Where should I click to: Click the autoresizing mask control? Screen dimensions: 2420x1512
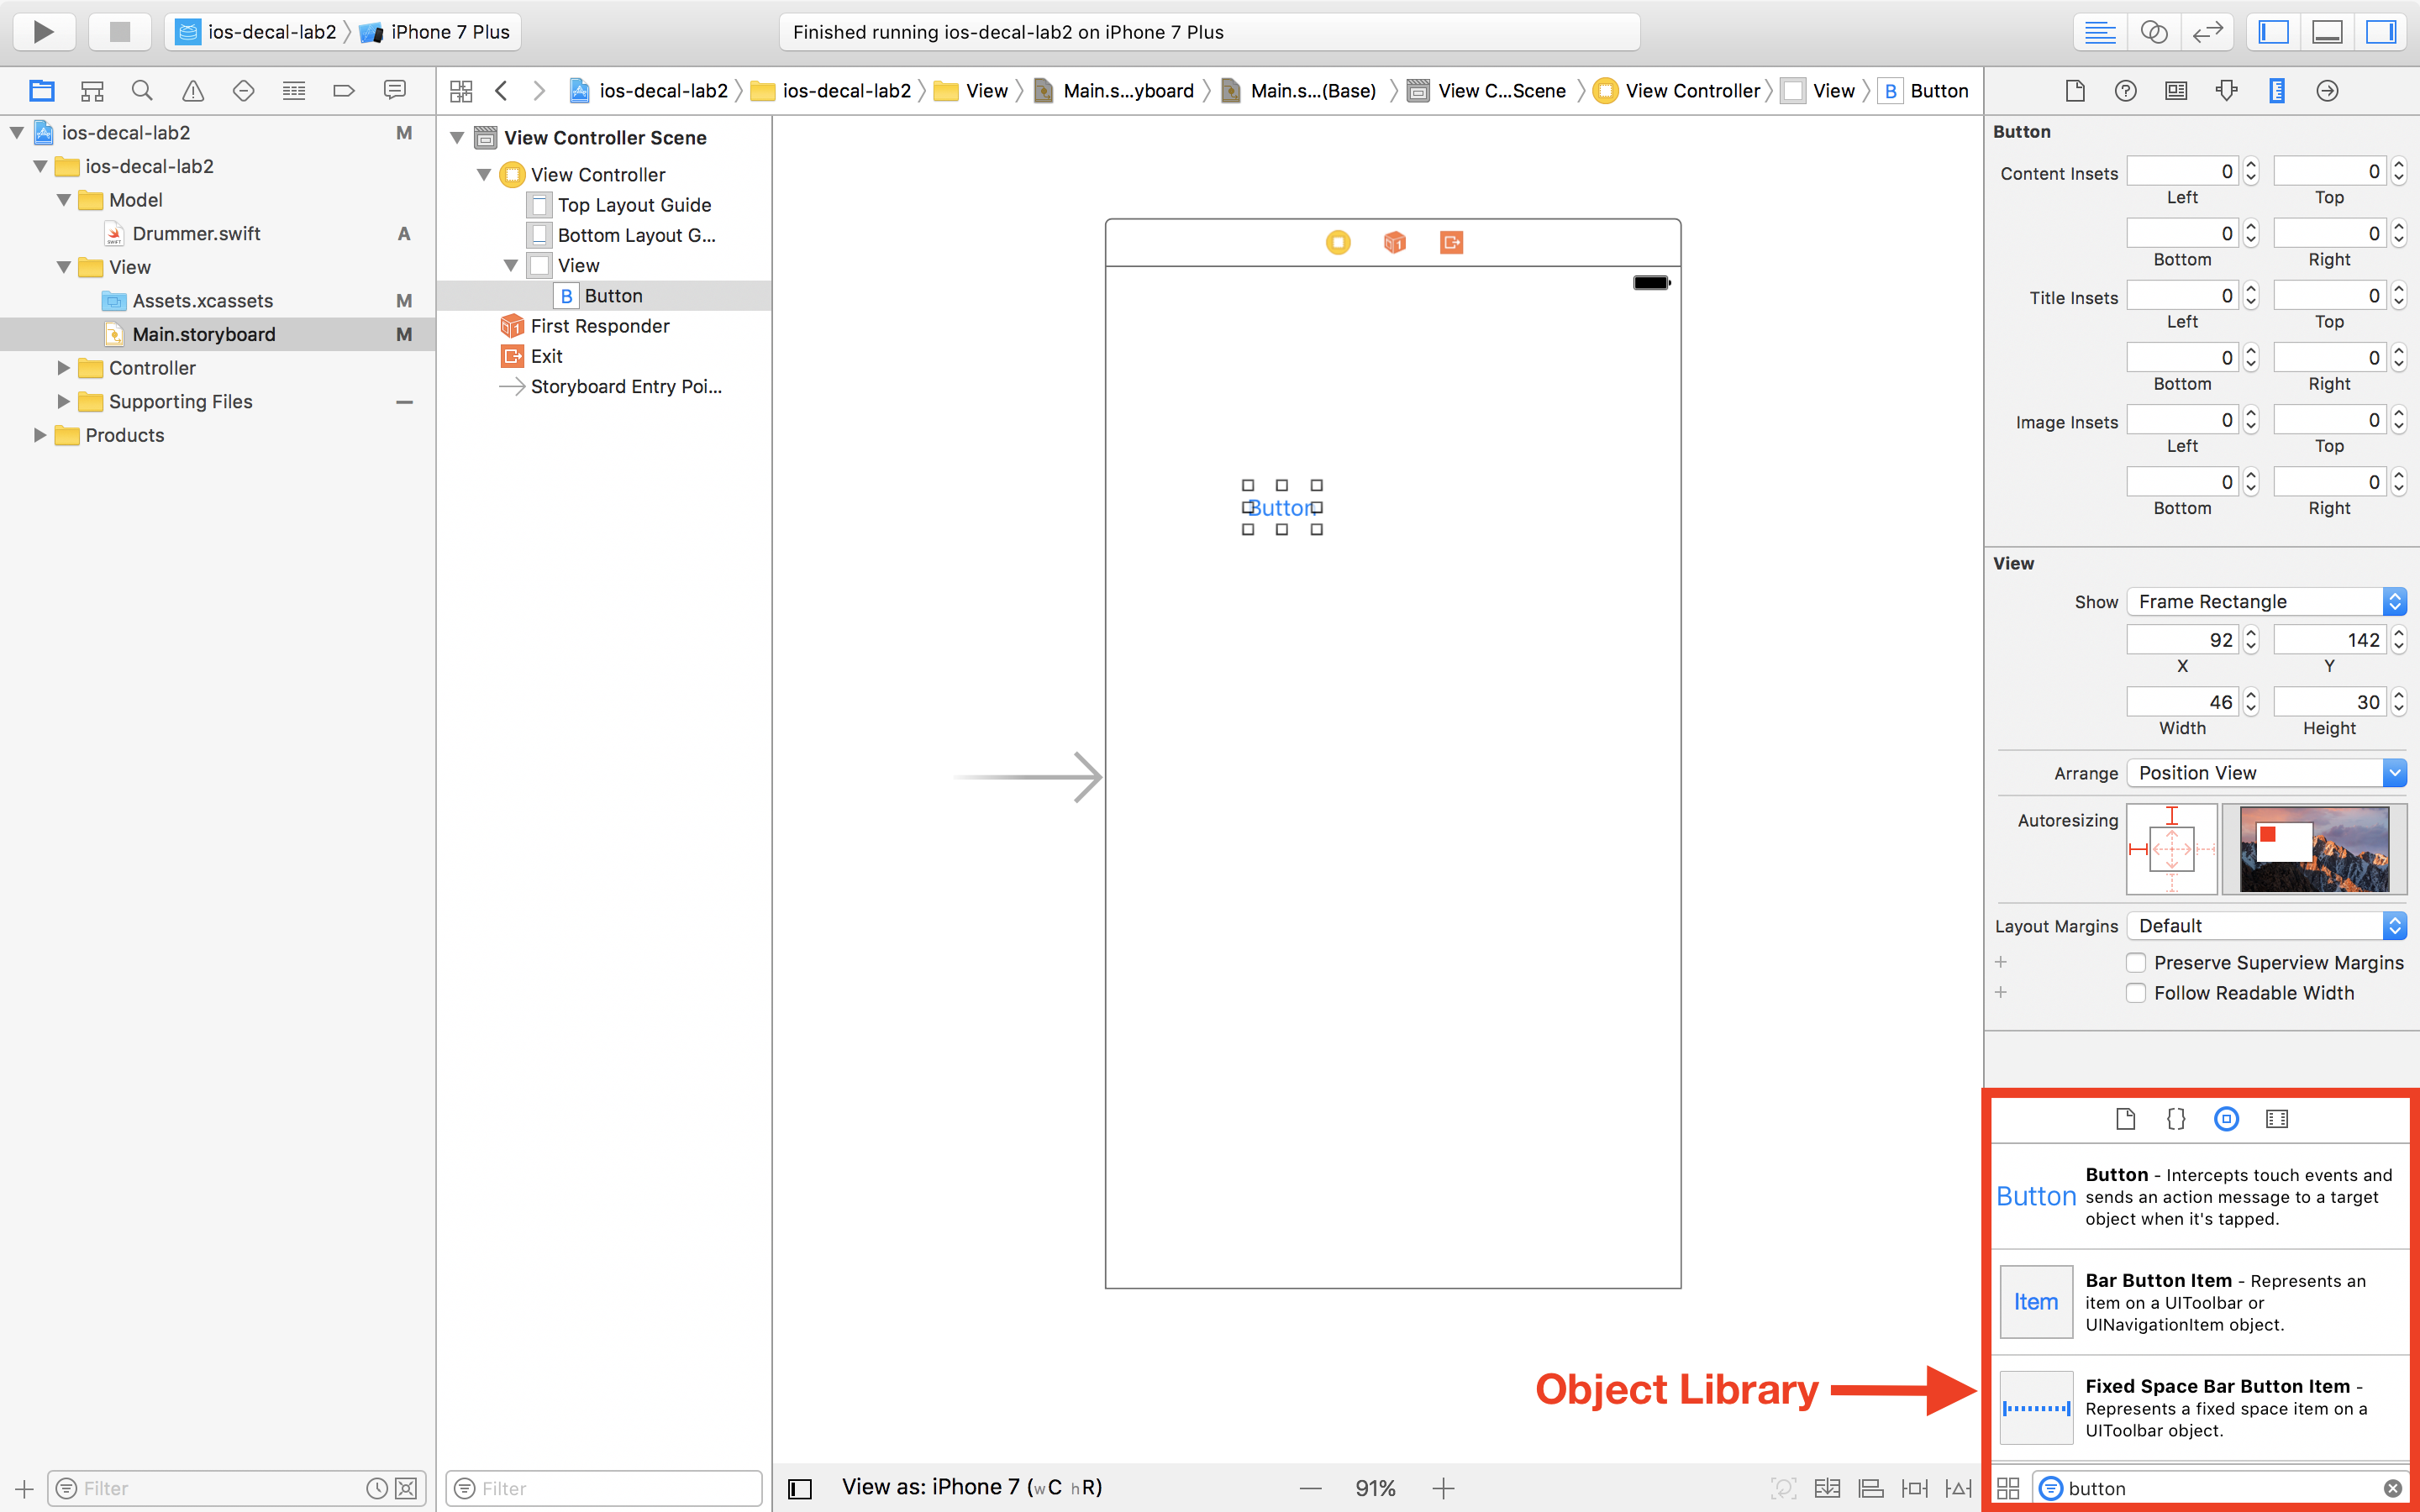[x=2171, y=849]
